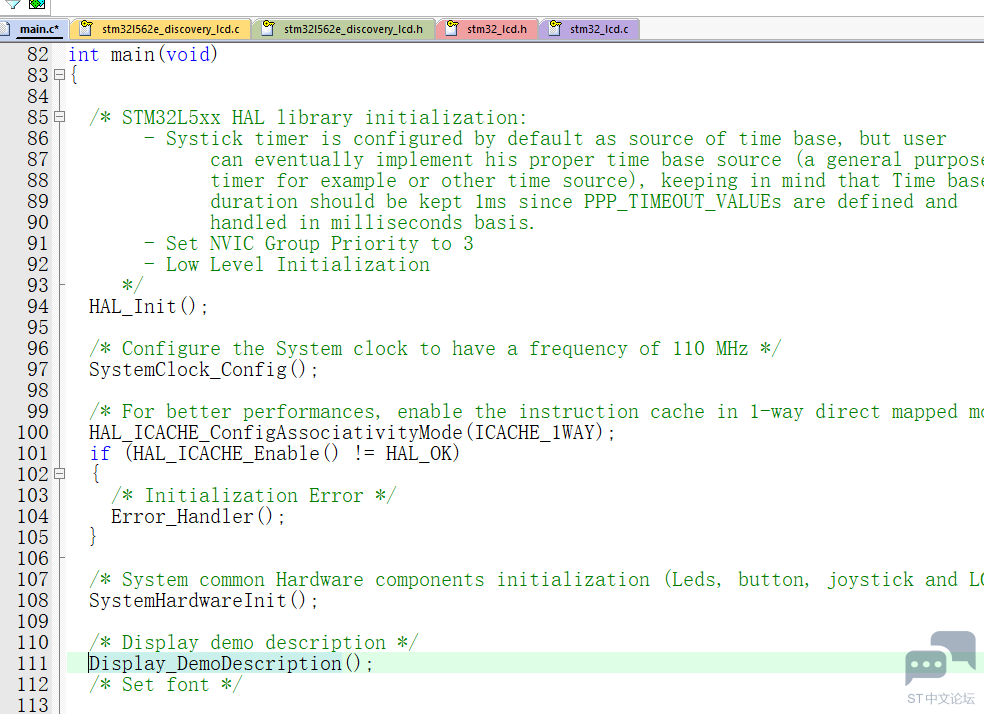
Task: Click the Error_Handler(); call on line 104
Action: (198, 516)
